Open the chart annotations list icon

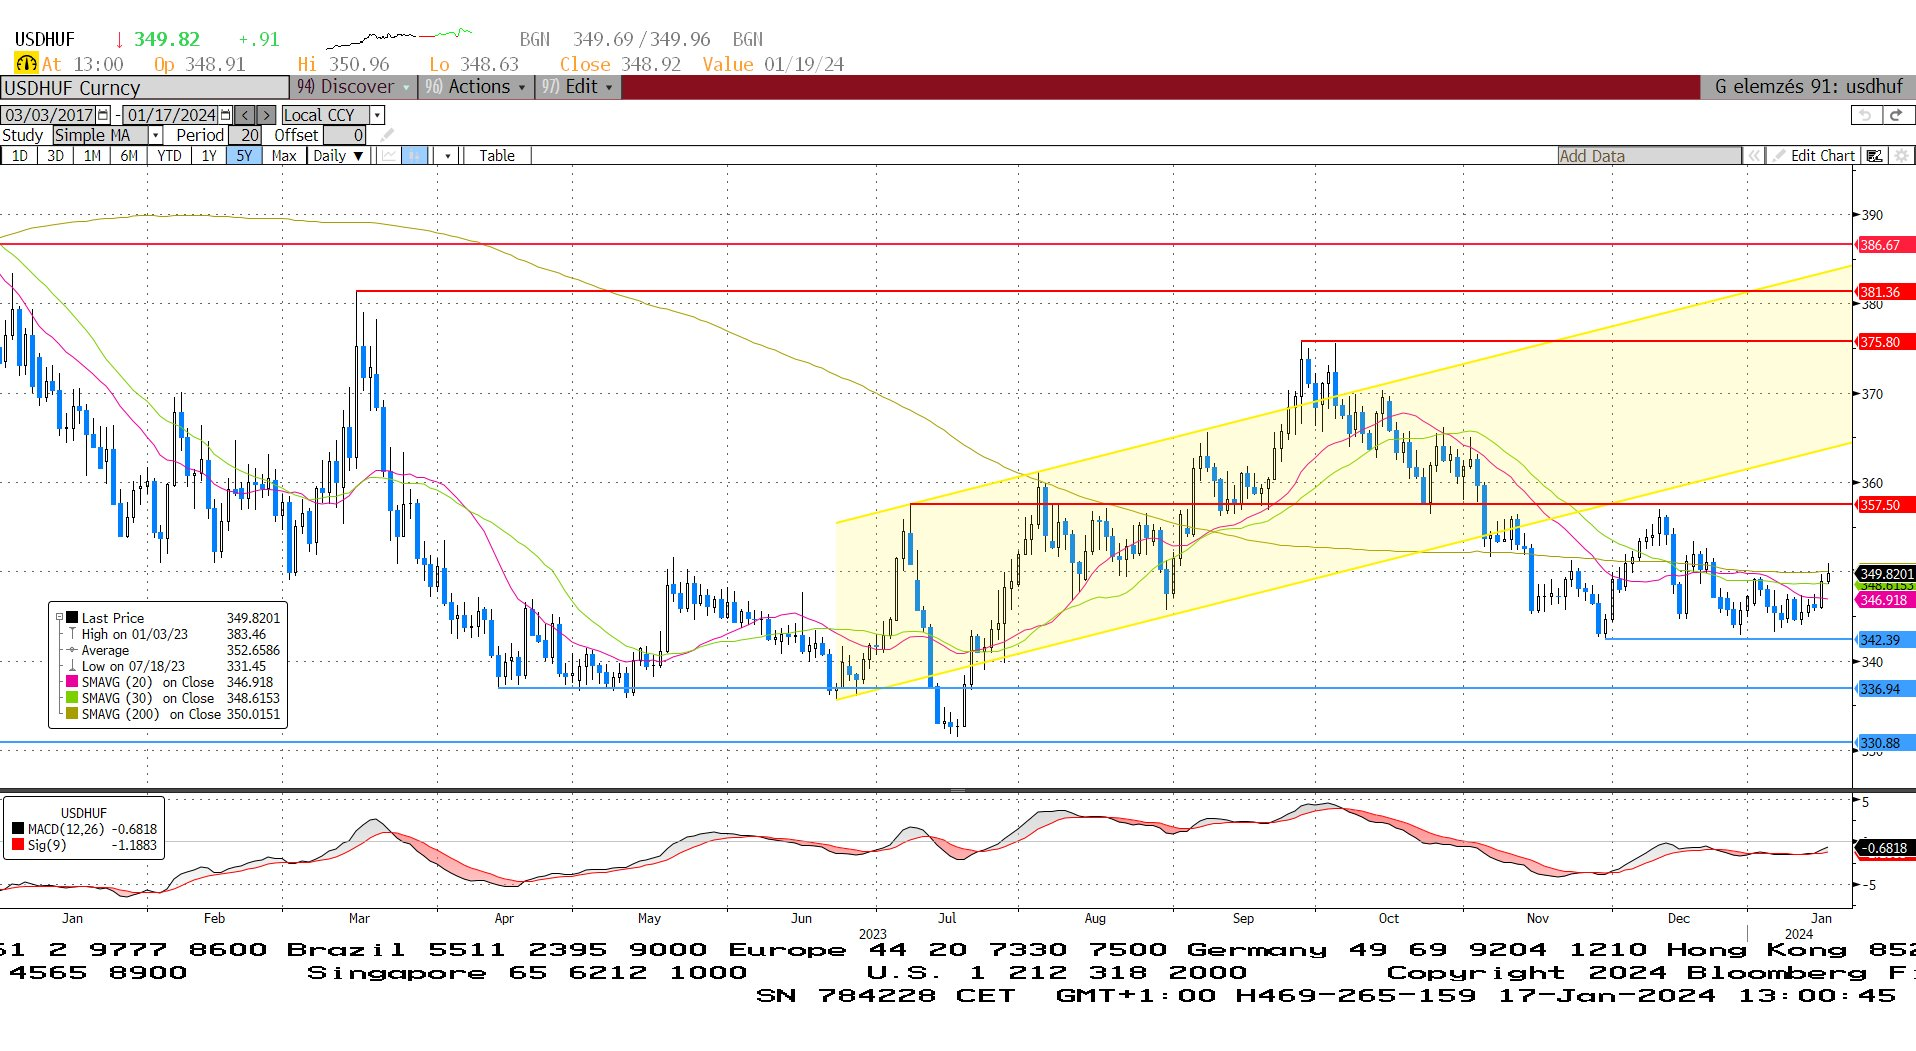click(x=1875, y=156)
